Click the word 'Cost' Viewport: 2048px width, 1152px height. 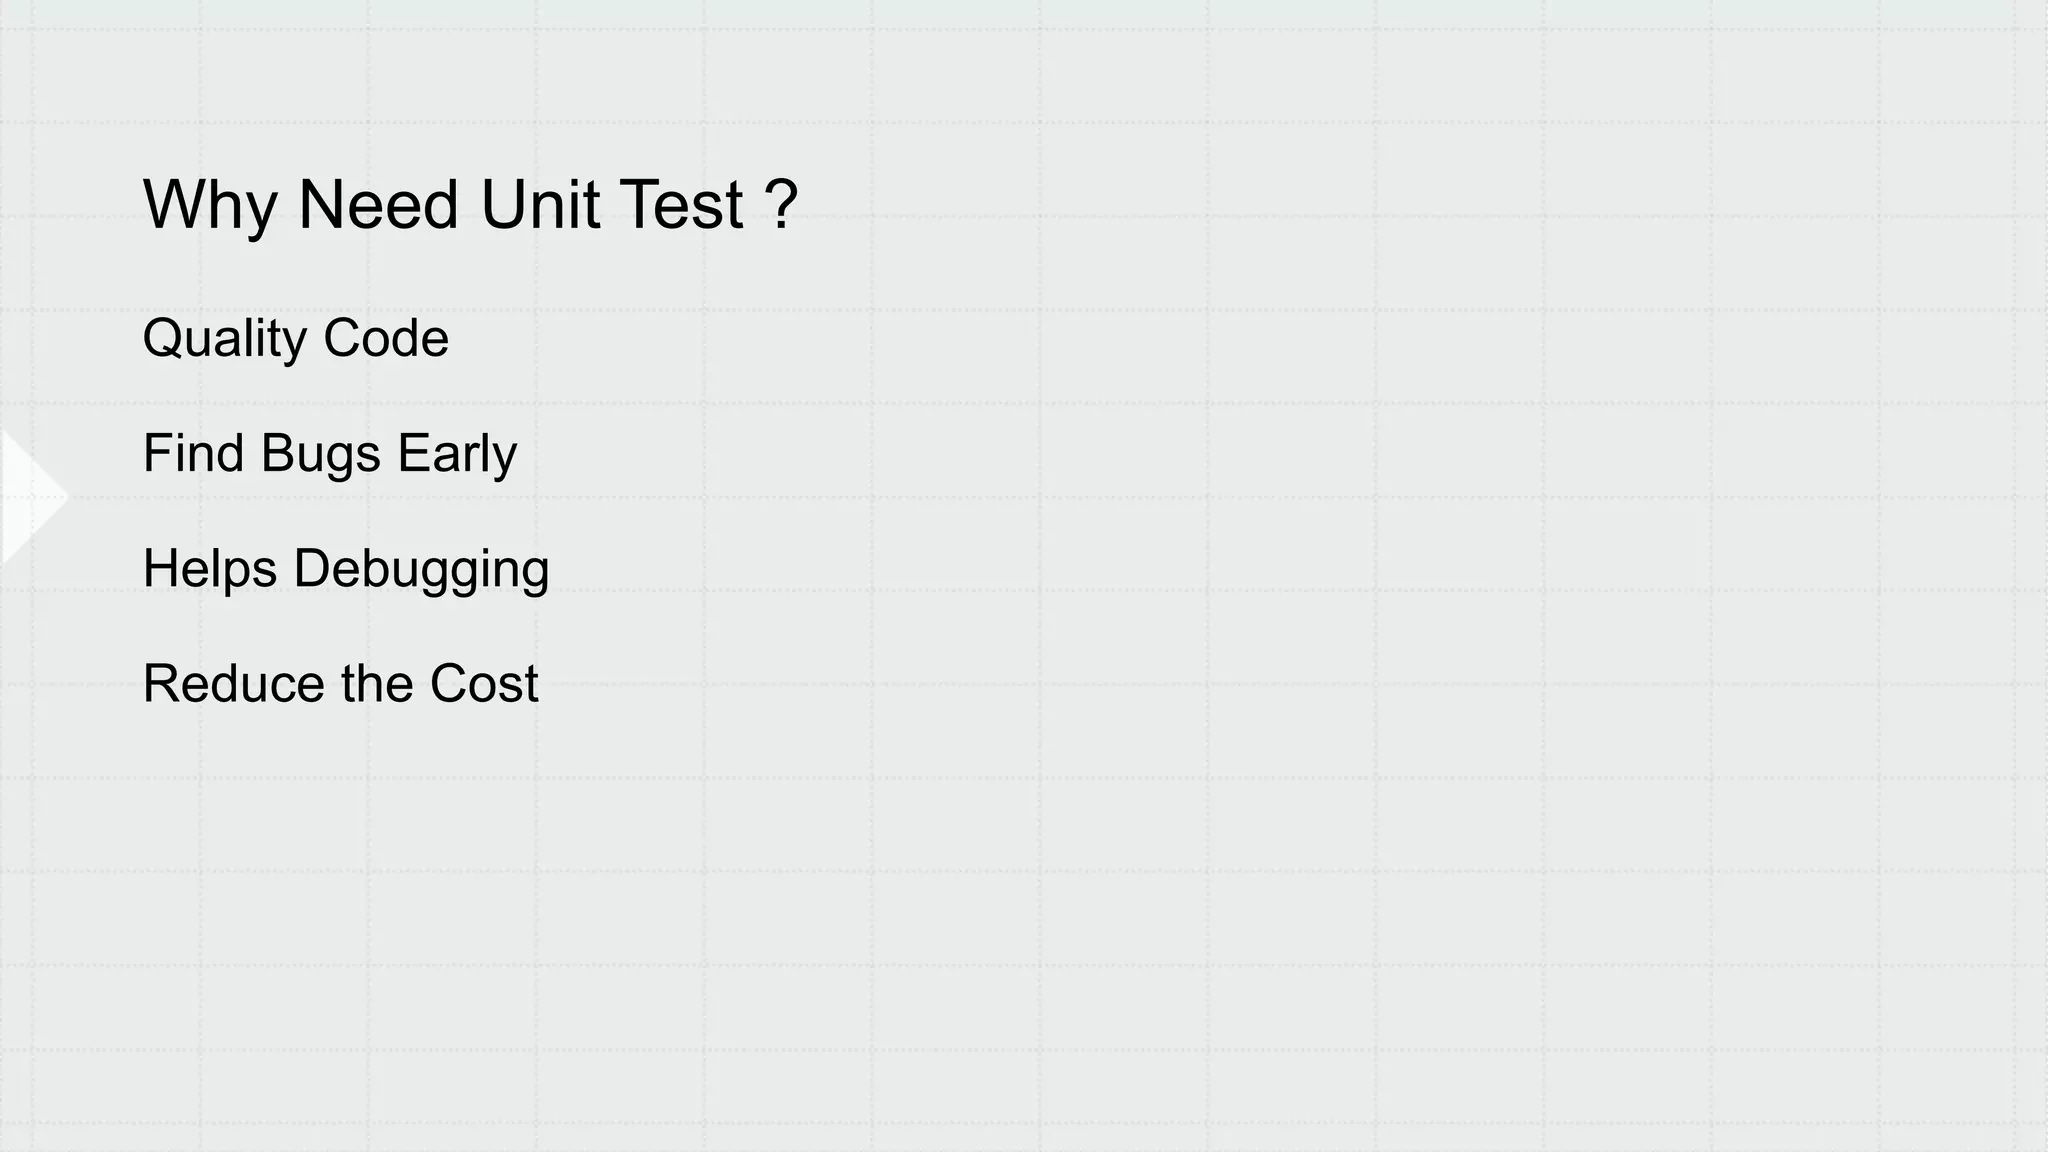484,684
